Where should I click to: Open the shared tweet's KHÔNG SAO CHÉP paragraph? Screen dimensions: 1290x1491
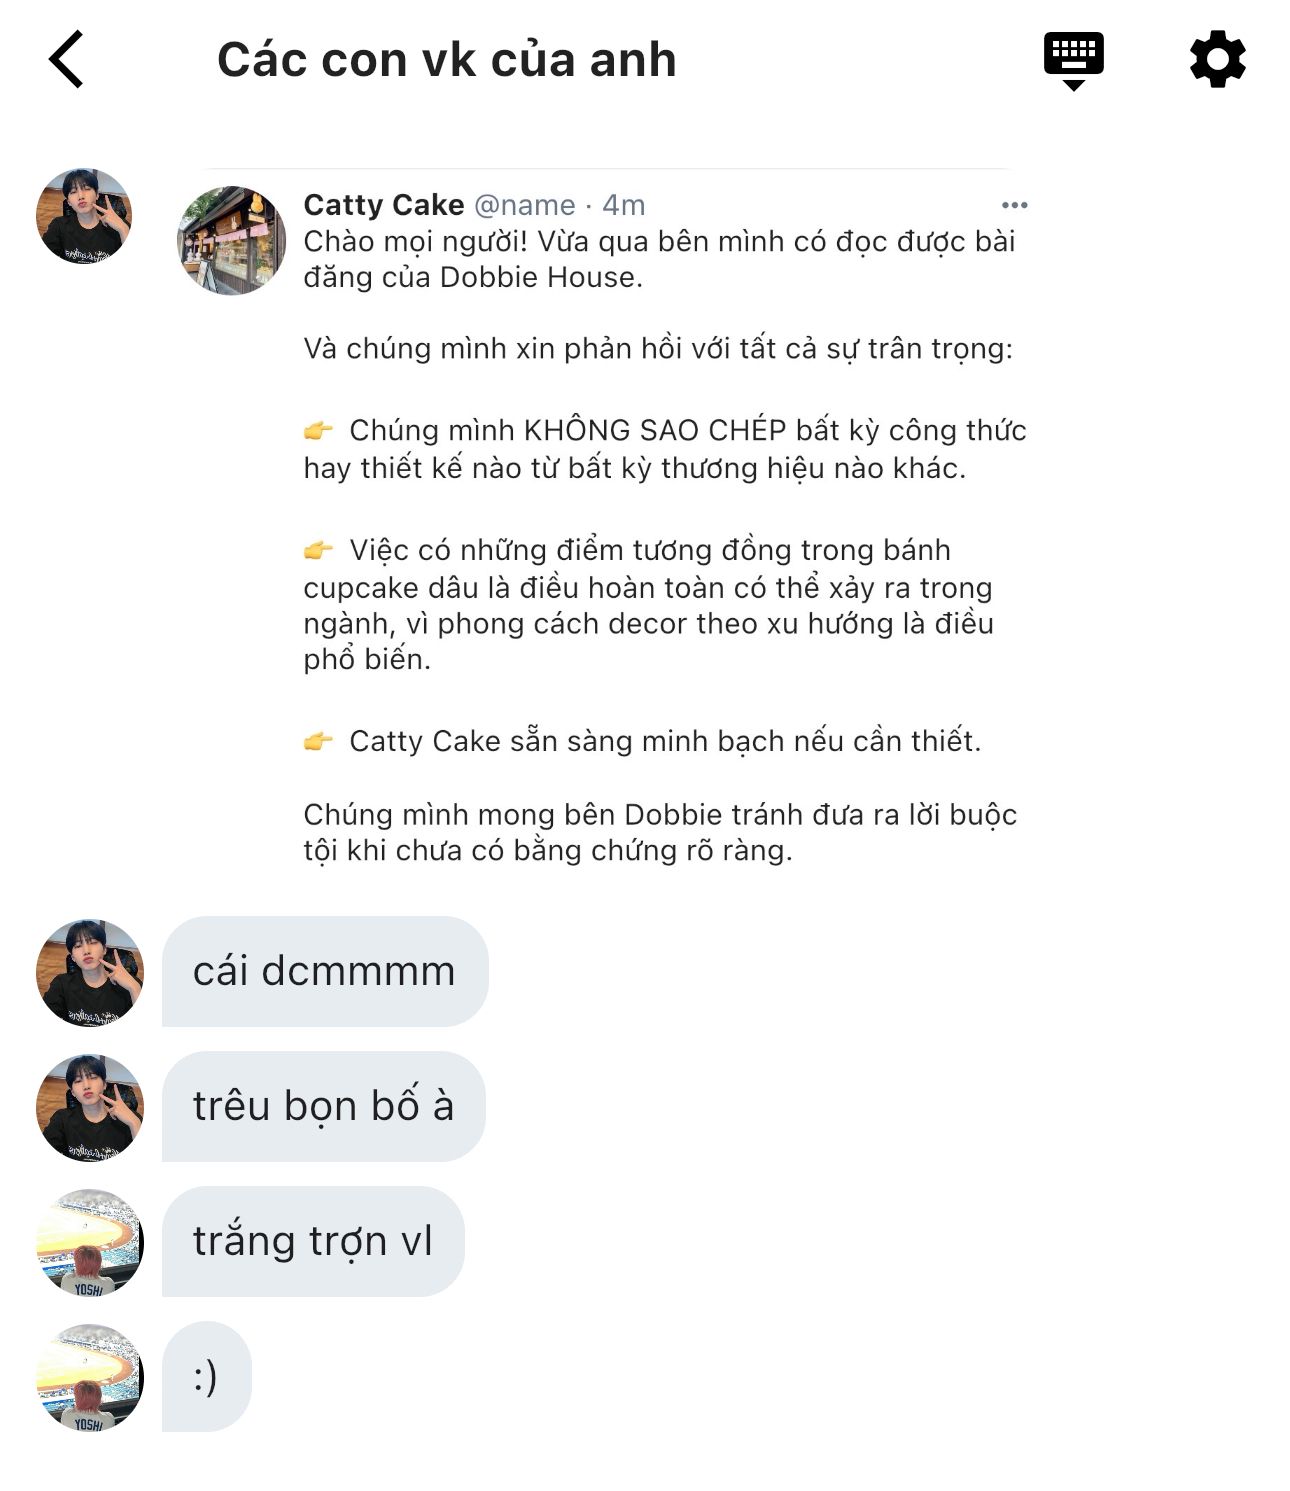[665, 449]
